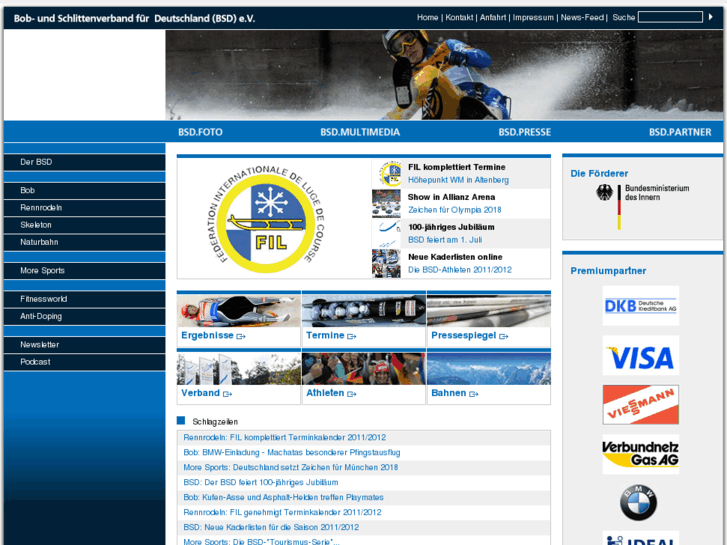This screenshot has height=545, width=727.
Task: Click the external-link icon beside Termine
Action: [x=352, y=336]
